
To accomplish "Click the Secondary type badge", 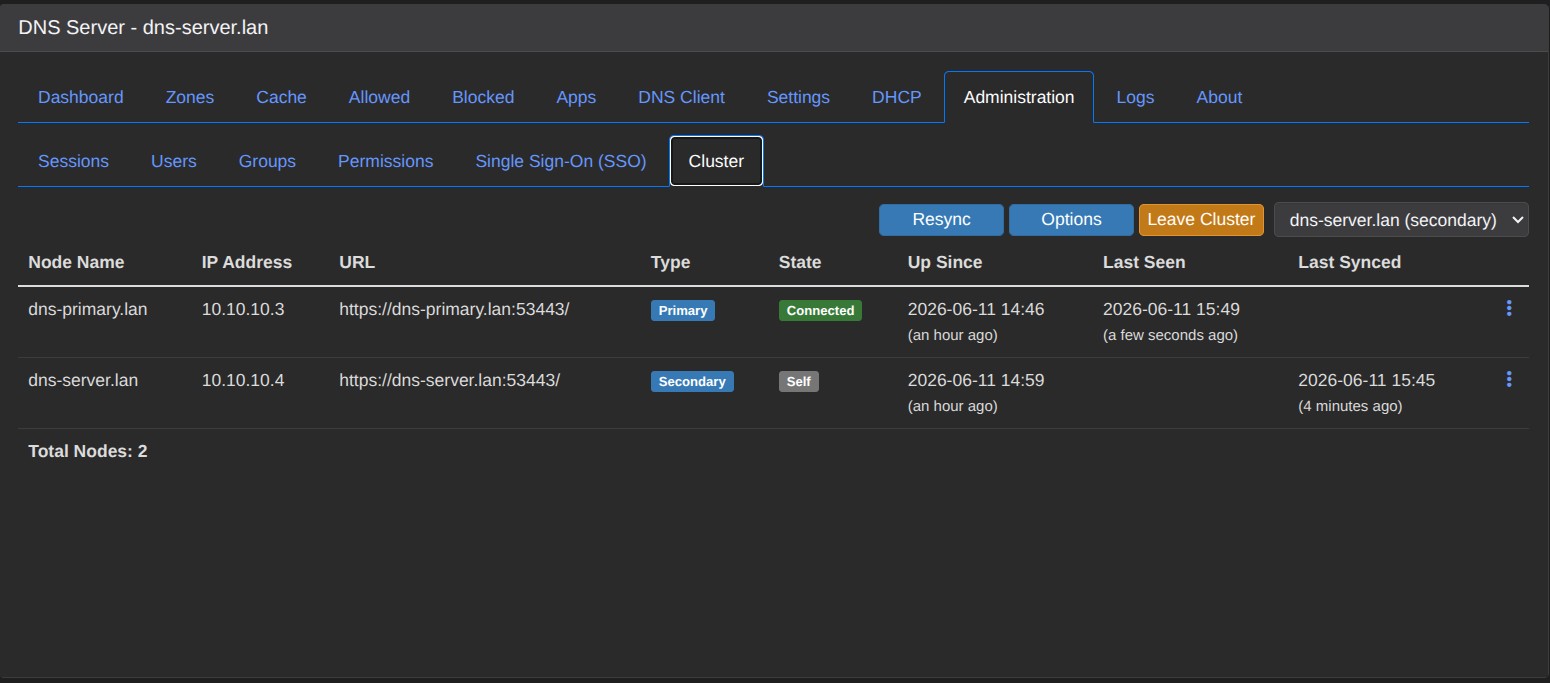I will point(692,381).
